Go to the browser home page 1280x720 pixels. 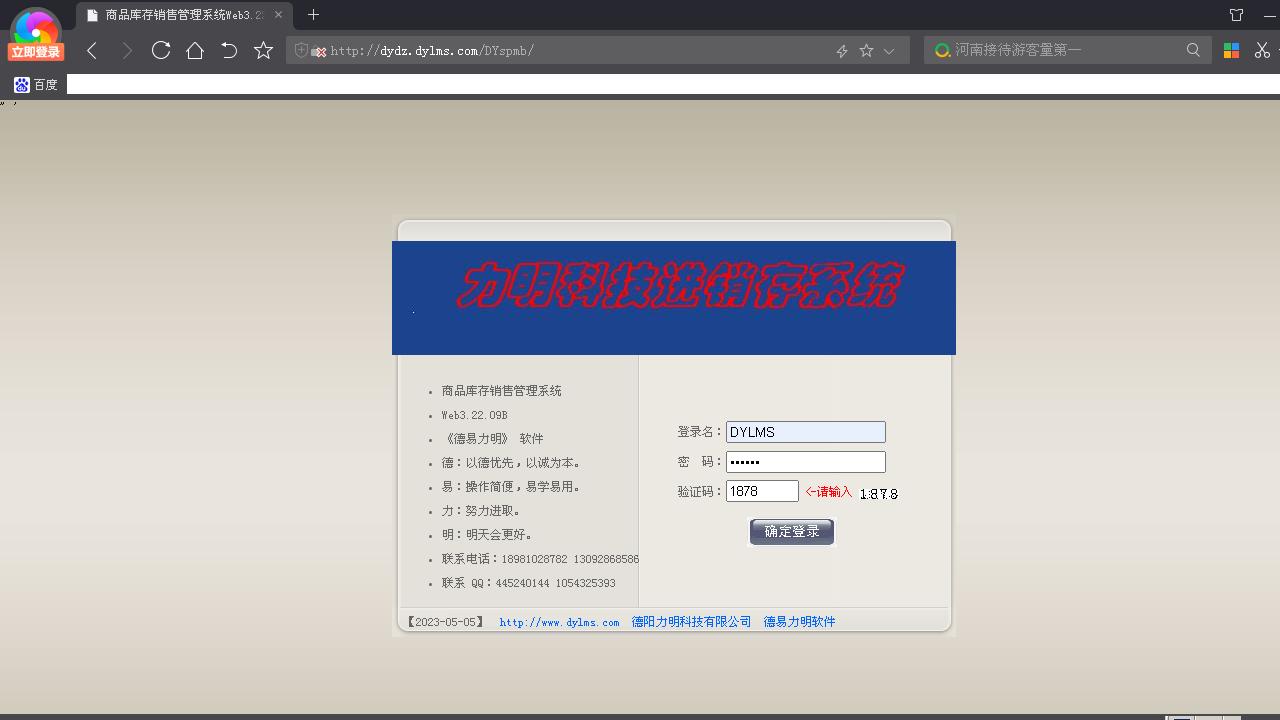coord(195,49)
